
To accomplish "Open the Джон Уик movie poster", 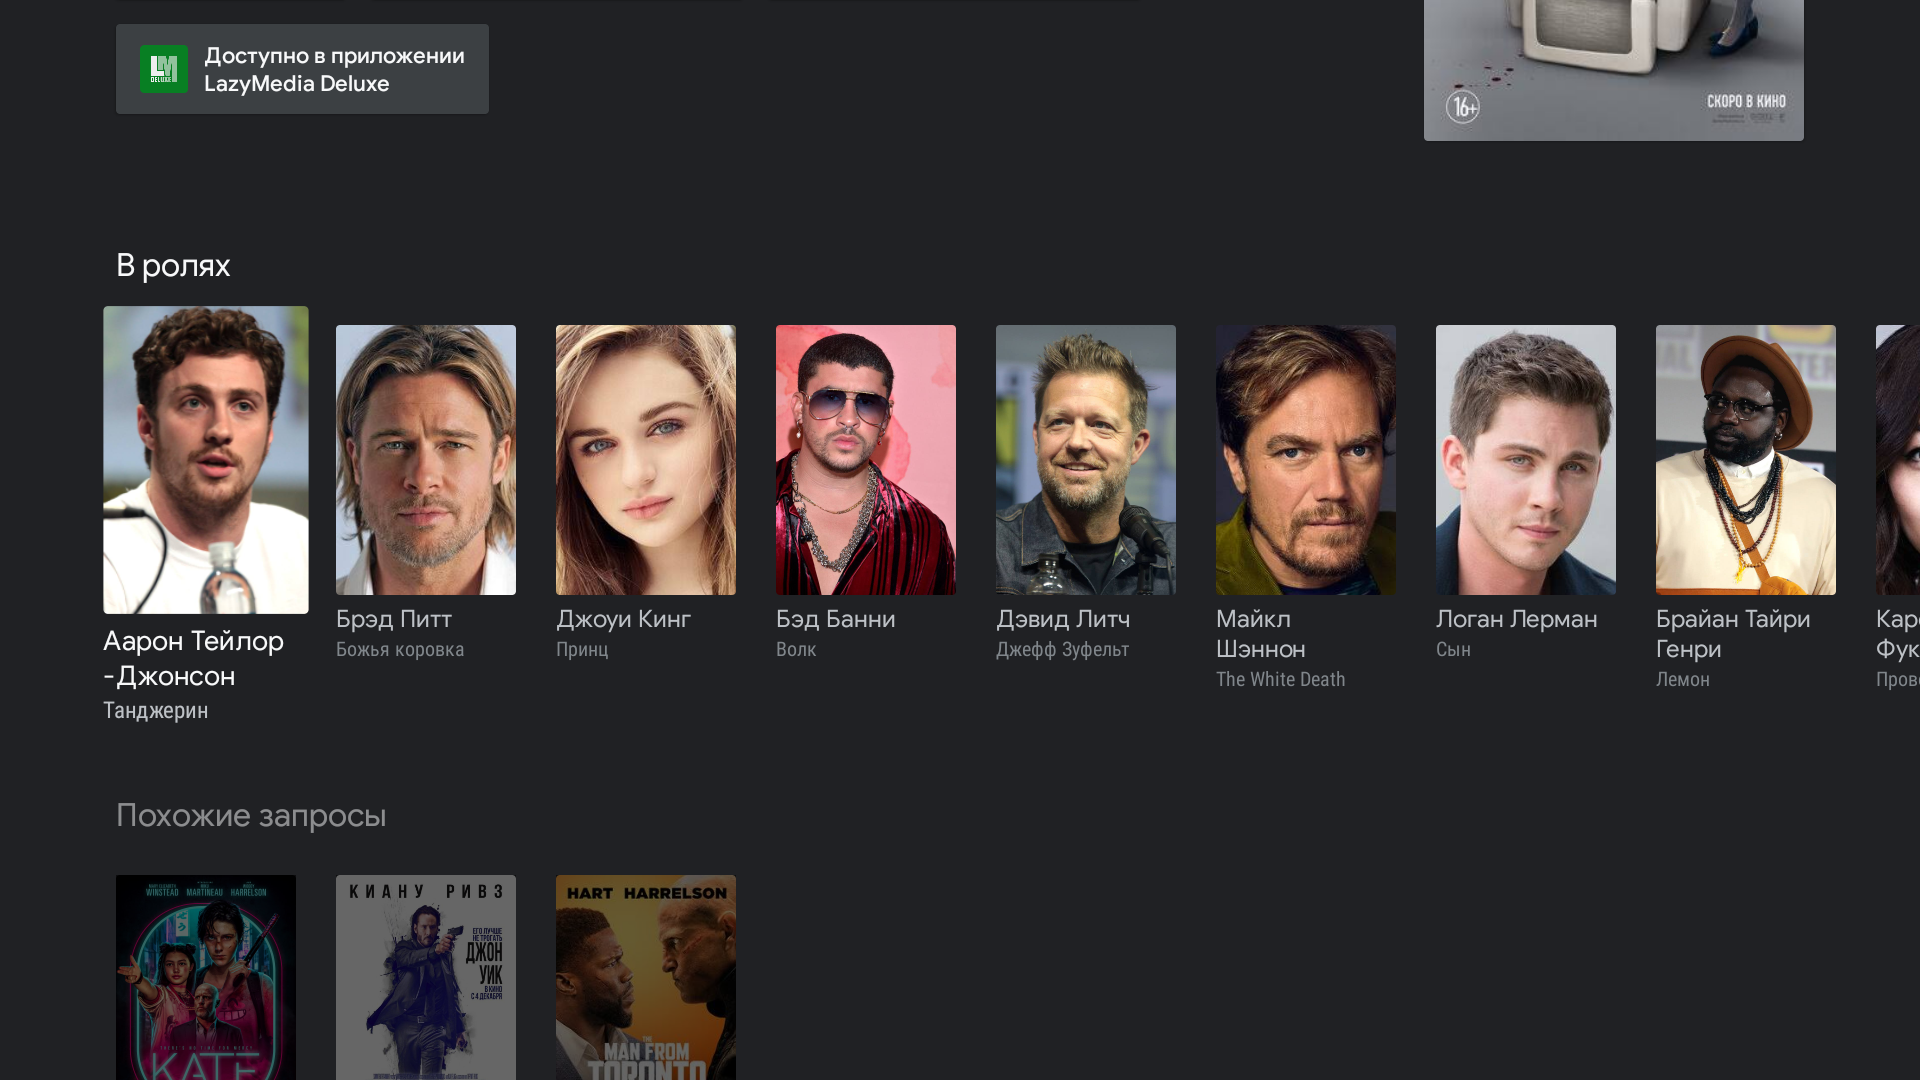I will tap(426, 978).
